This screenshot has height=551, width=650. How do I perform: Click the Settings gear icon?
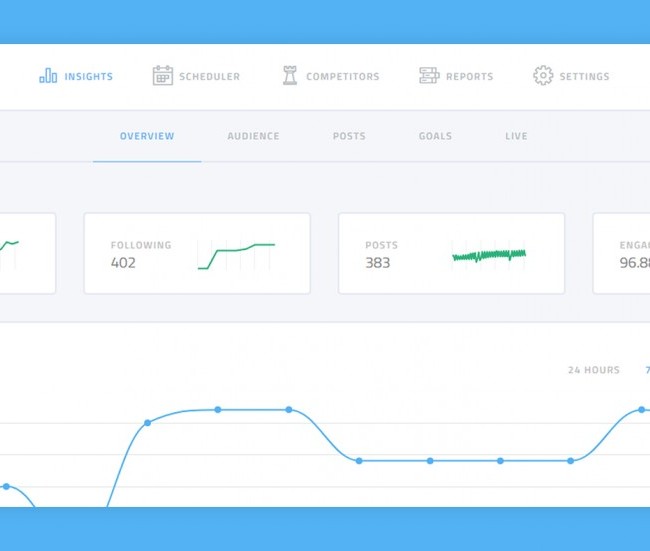coord(543,75)
